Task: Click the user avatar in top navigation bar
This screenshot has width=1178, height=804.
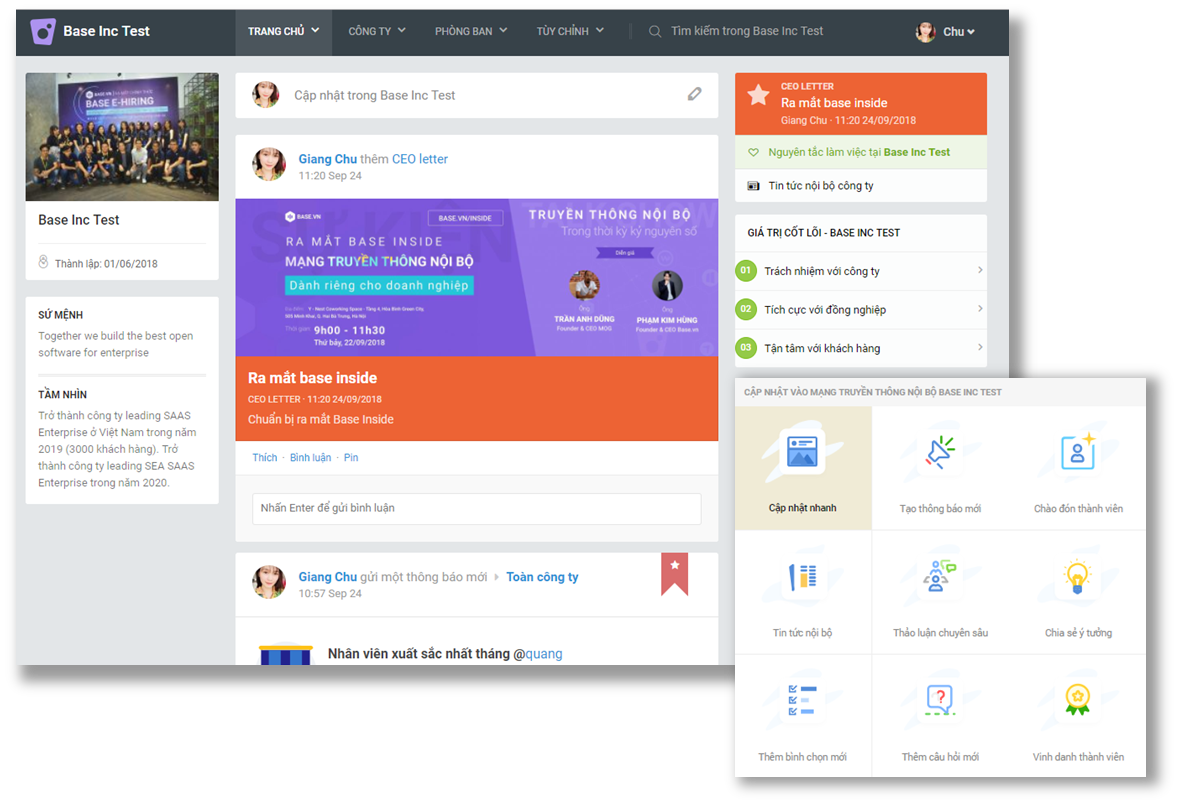Action: click(926, 32)
